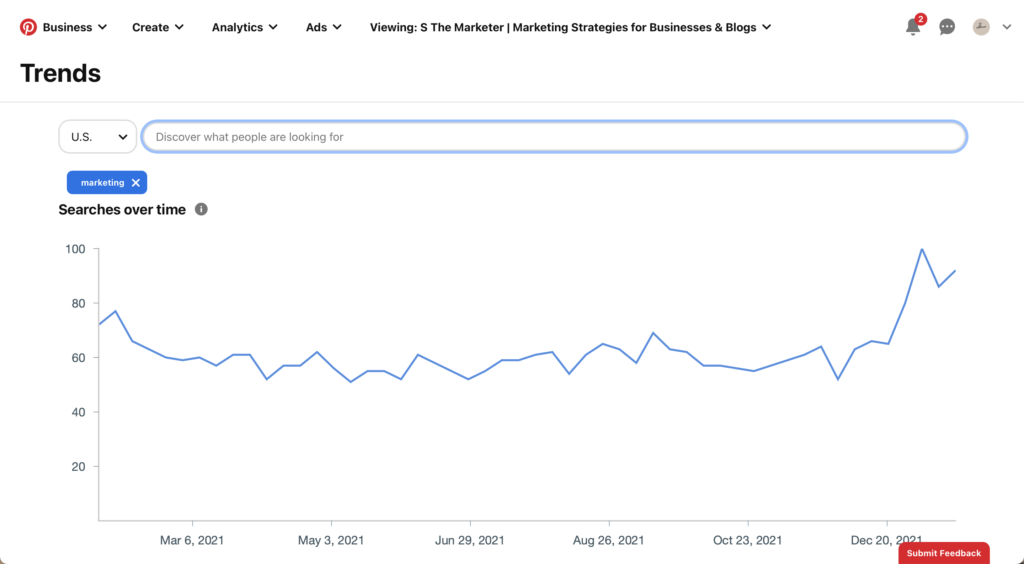Click the Trends page heading
The height and width of the screenshot is (564, 1024).
coord(61,73)
